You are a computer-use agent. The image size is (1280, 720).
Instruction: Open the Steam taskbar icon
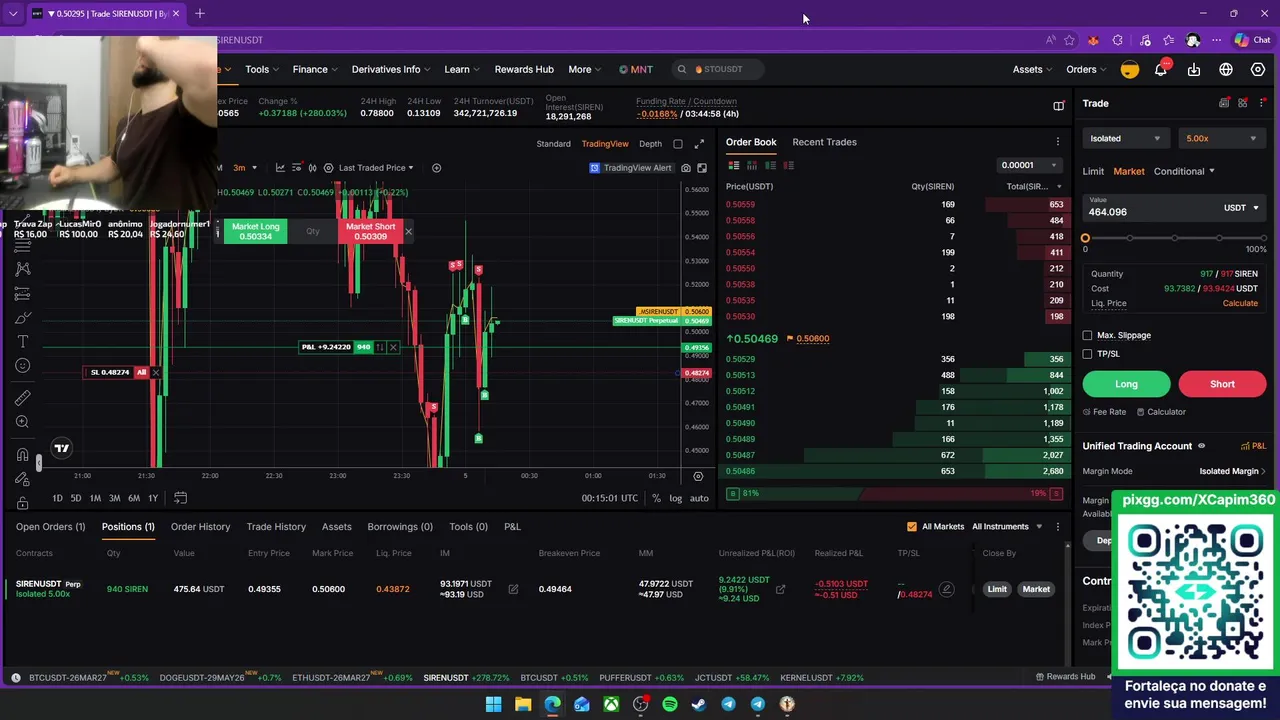coord(699,704)
